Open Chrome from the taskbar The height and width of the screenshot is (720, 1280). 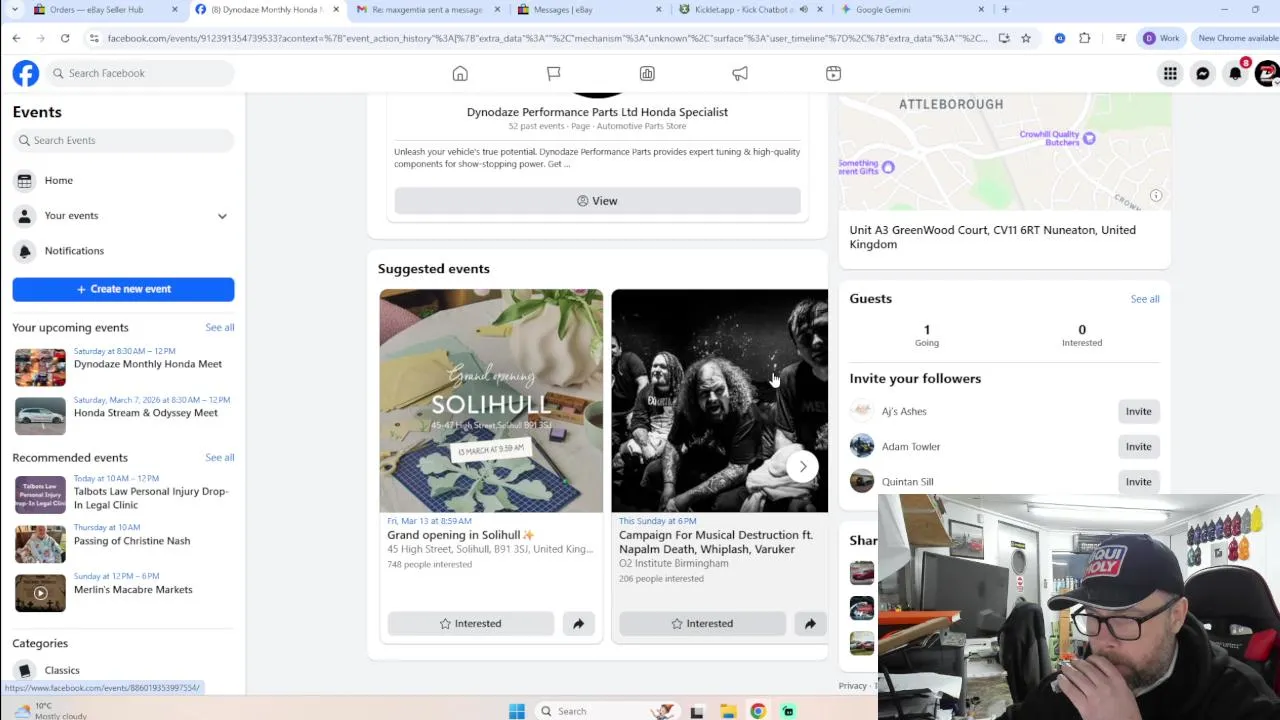(x=758, y=711)
